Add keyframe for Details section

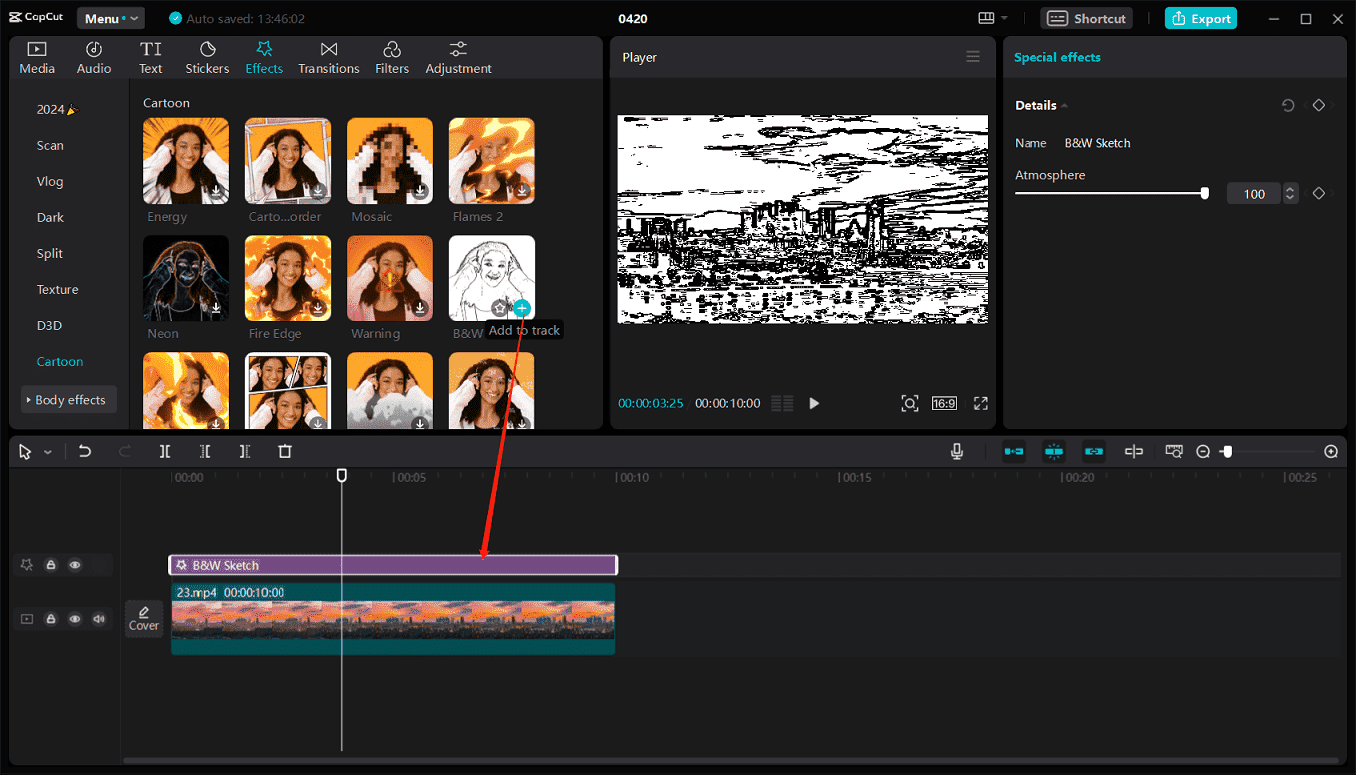(1319, 105)
